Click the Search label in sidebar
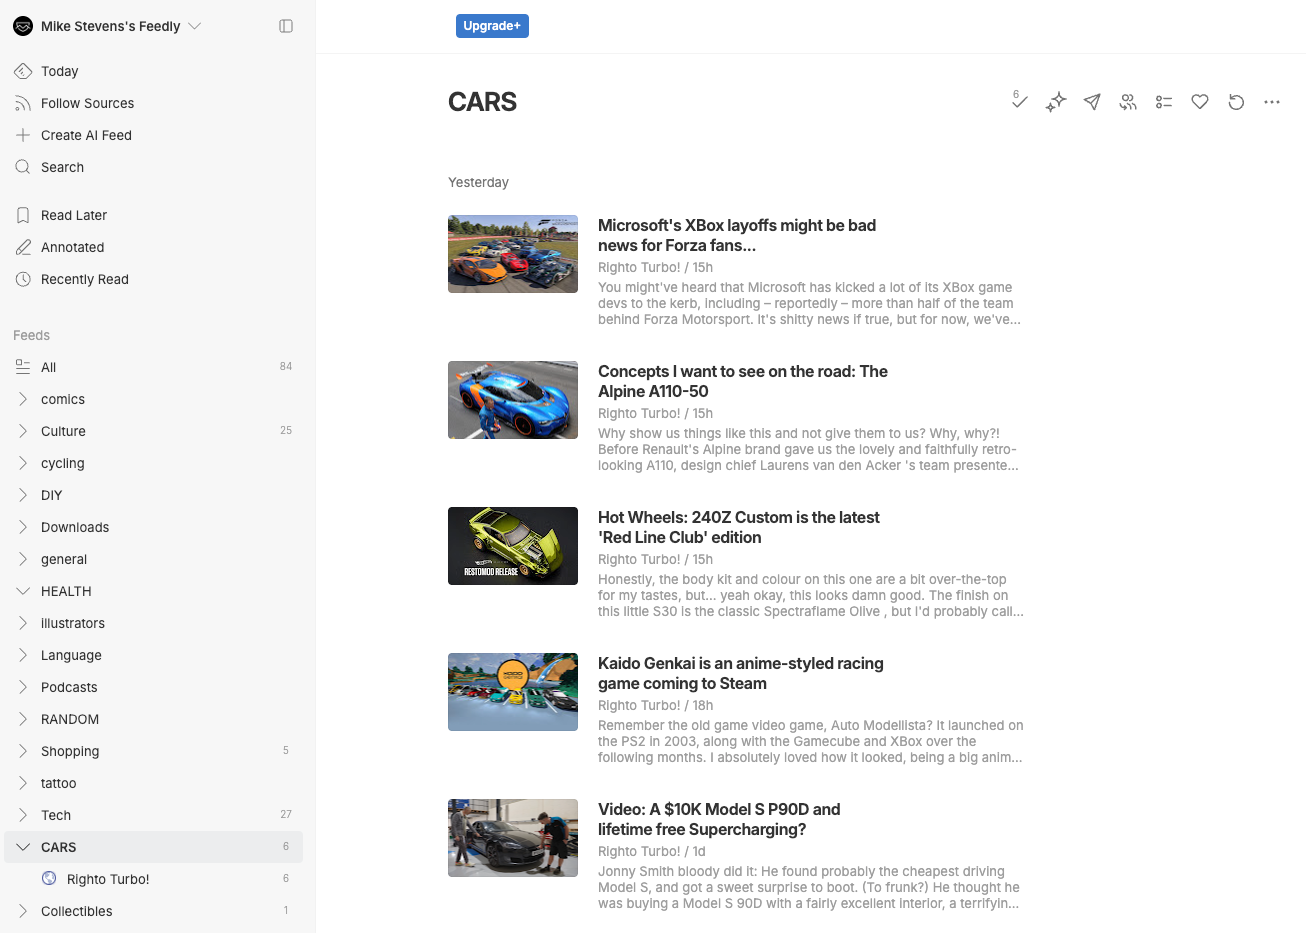Screen dimensions: 1306x933 pos(62,167)
